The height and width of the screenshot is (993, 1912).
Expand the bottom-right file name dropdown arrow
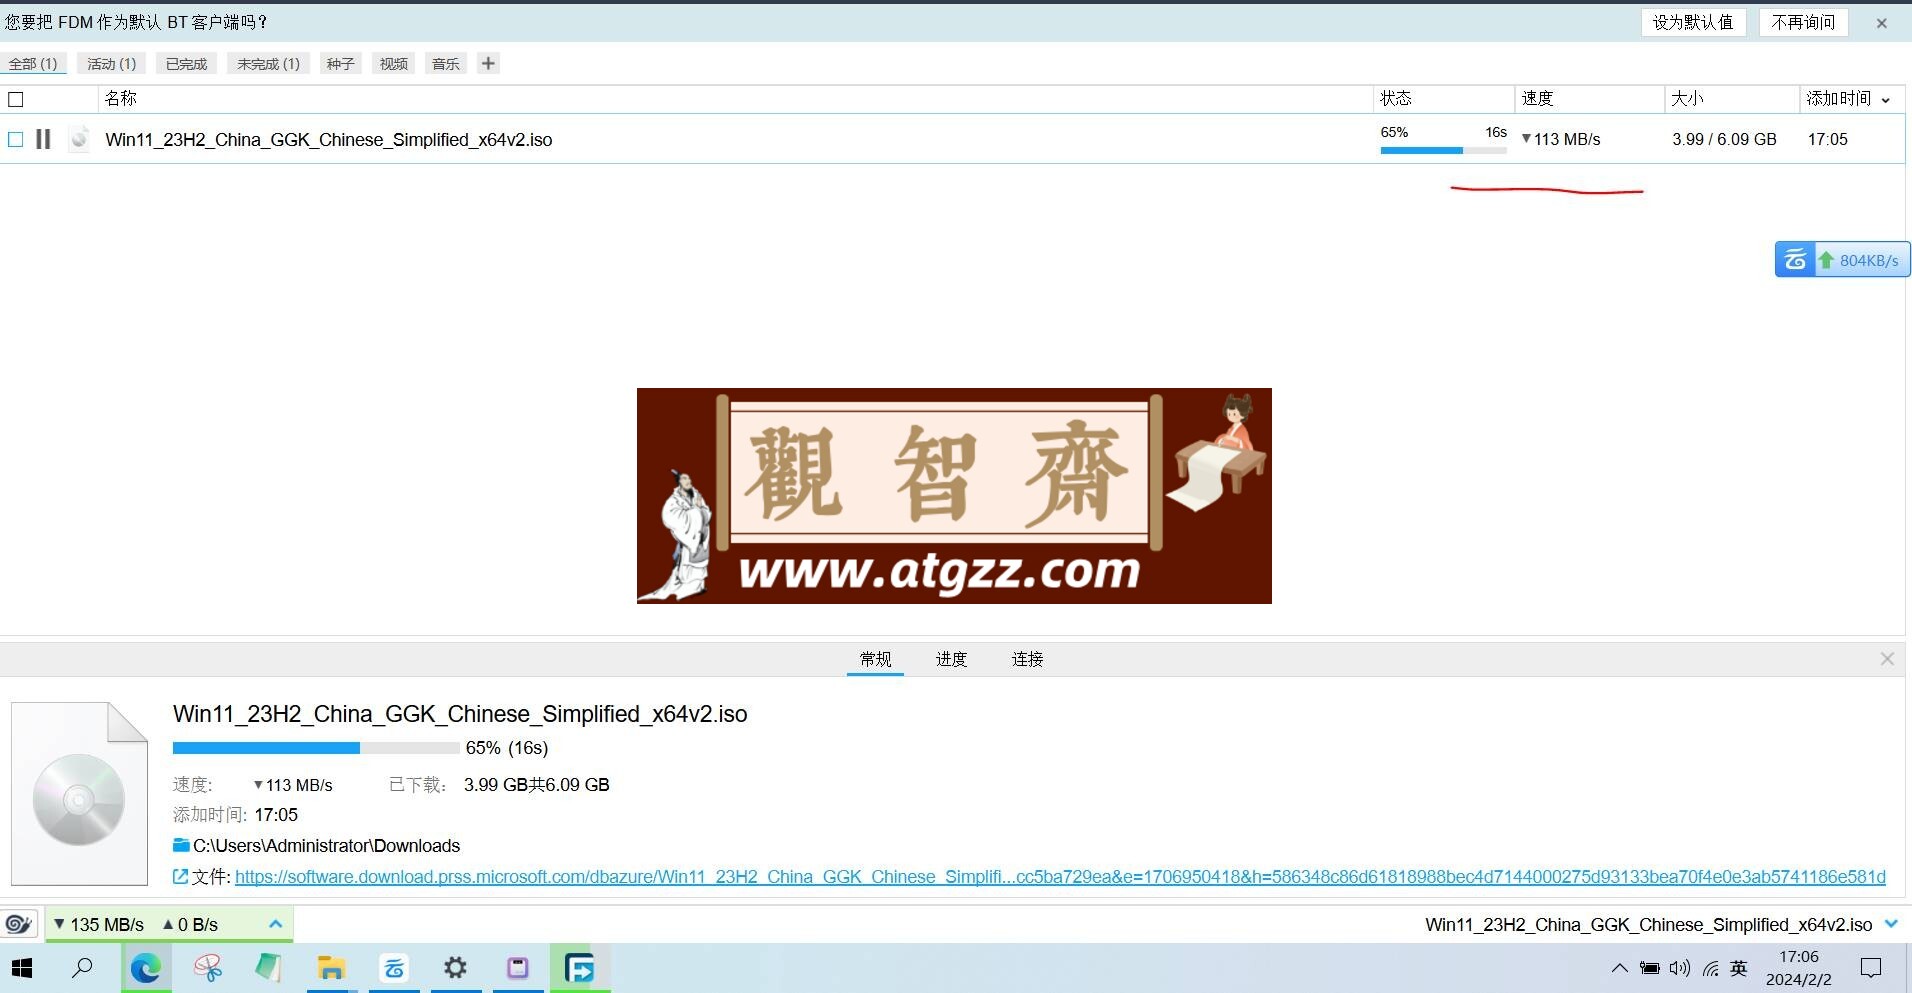click(1891, 924)
